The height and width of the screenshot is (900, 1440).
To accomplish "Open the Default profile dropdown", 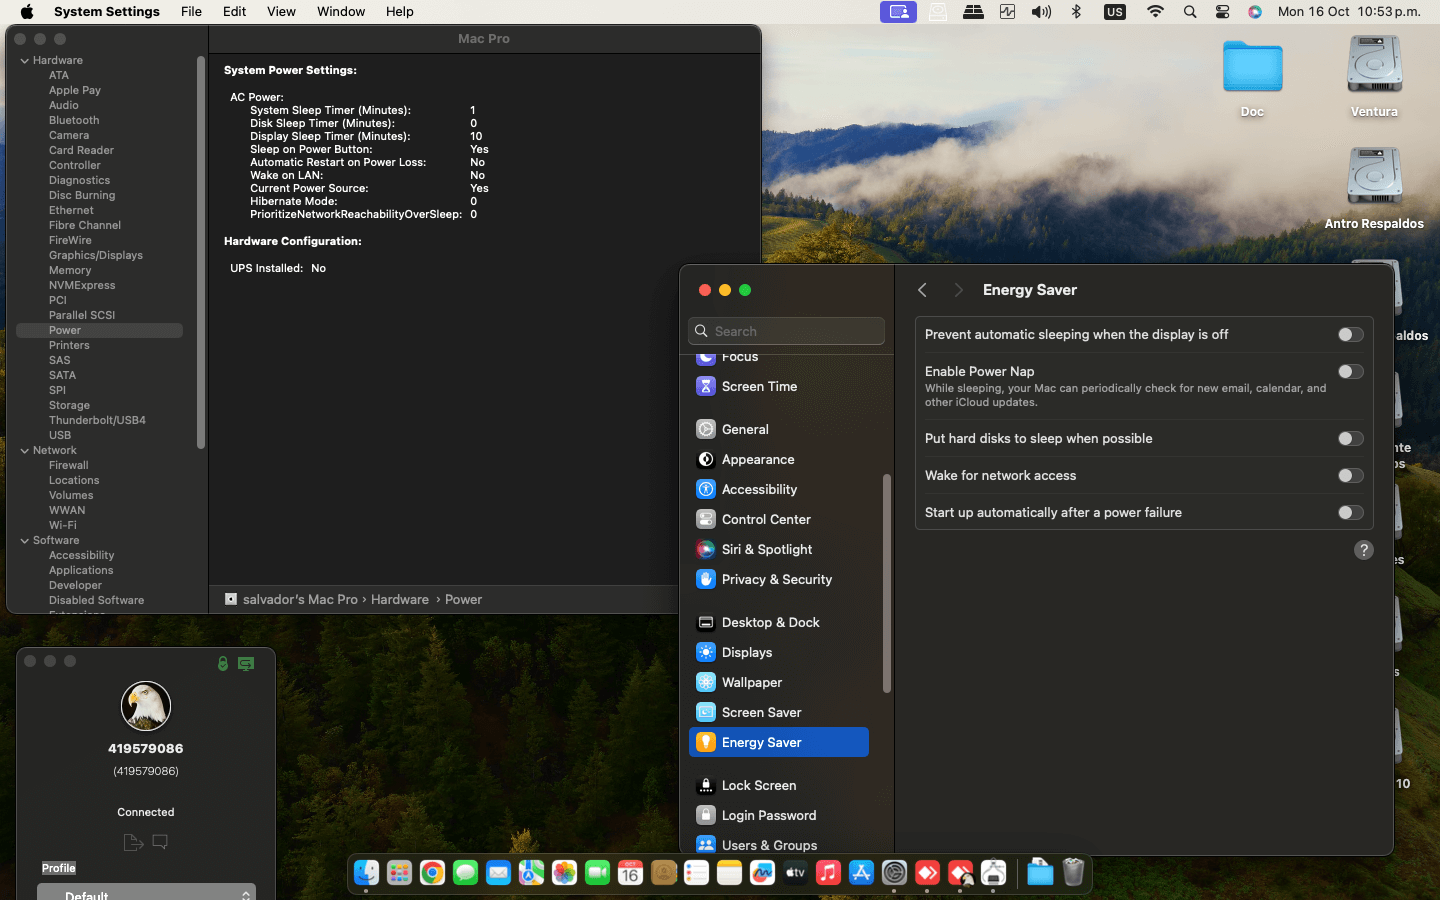I will 146,893.
